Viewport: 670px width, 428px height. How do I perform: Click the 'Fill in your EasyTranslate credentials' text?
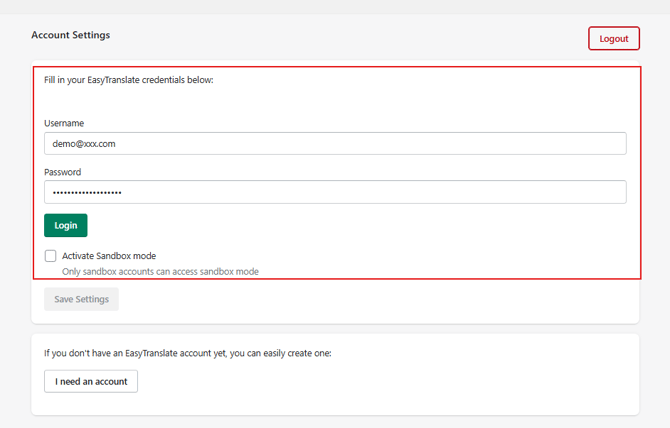tap(128, 80)
